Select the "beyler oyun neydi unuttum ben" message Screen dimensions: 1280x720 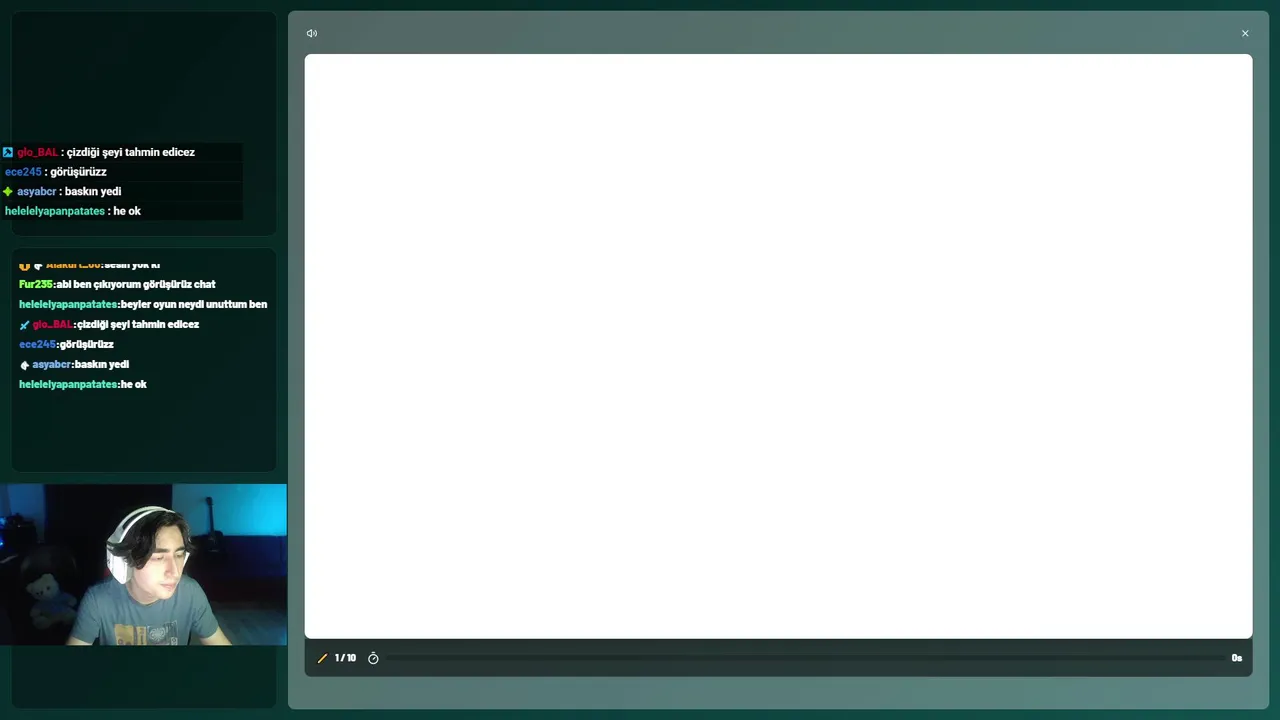tap(194, 304)
